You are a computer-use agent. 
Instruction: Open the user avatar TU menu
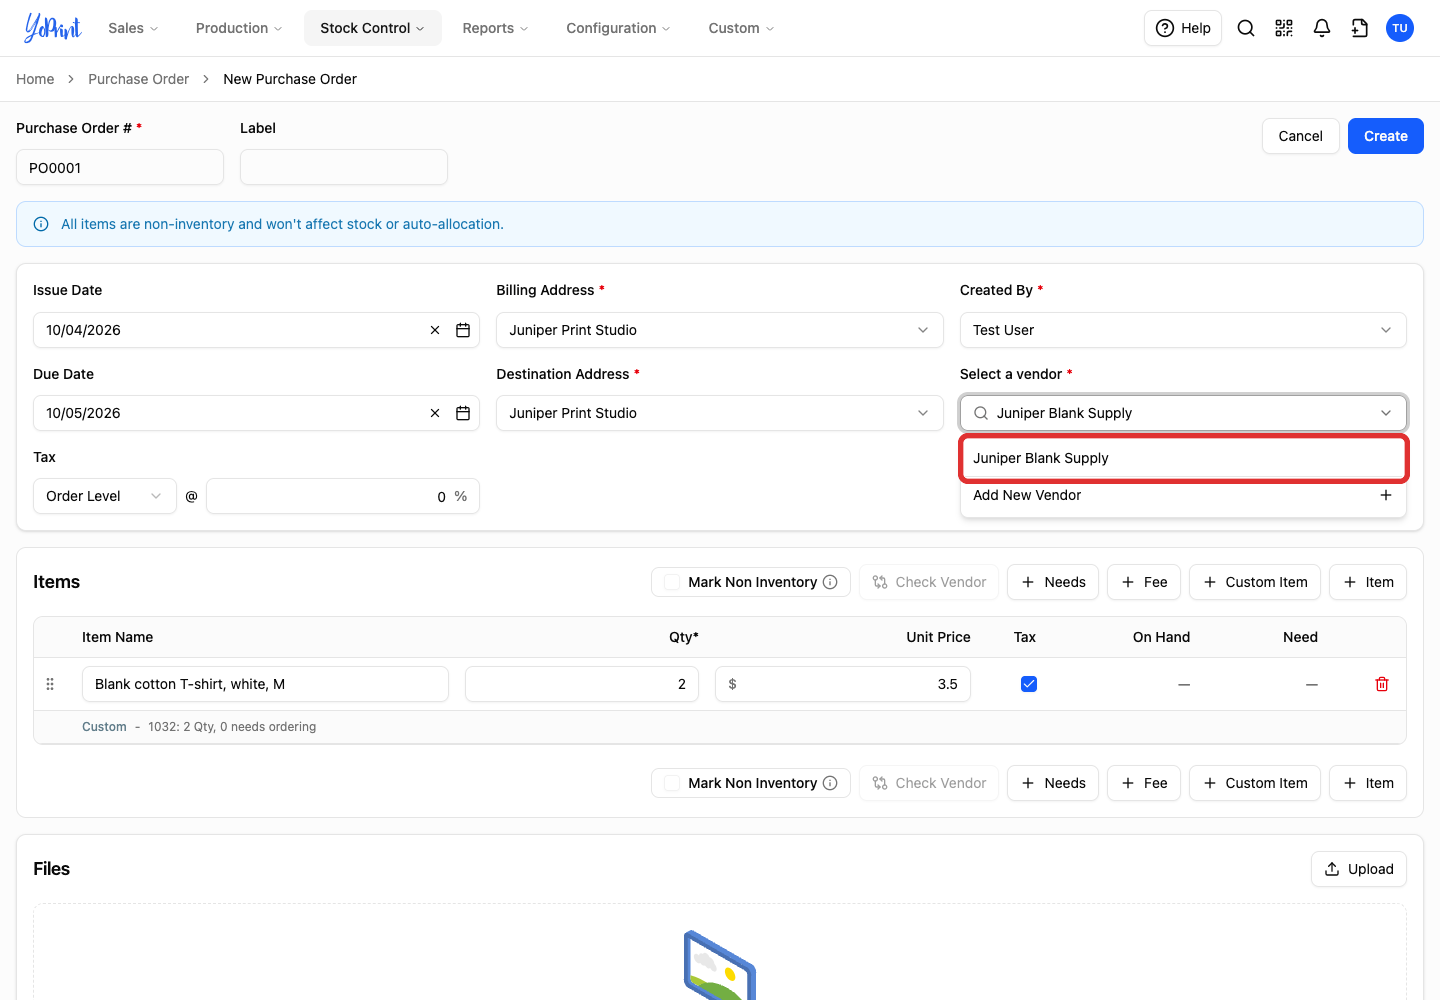click(1400, 28)
